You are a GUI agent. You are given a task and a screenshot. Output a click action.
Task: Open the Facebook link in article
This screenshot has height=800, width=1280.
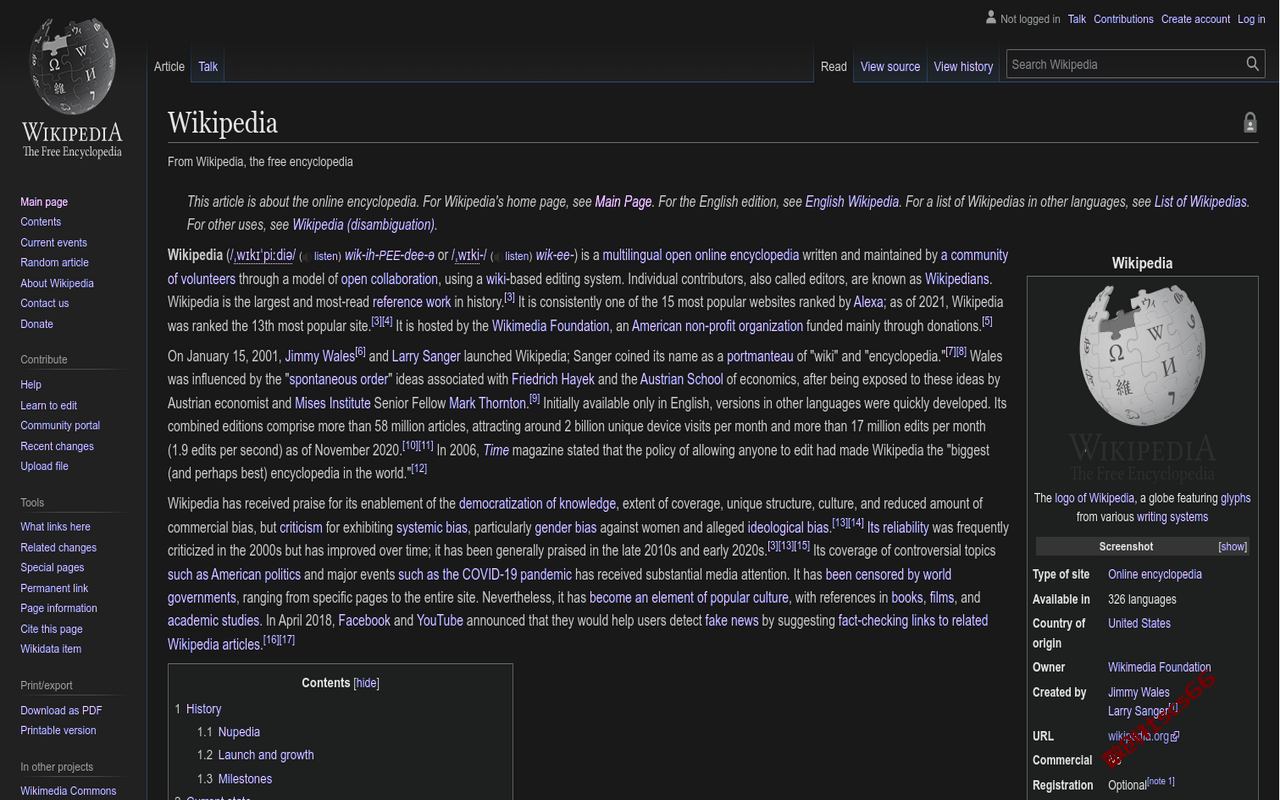pyautogui.click(x=364, y=621)
